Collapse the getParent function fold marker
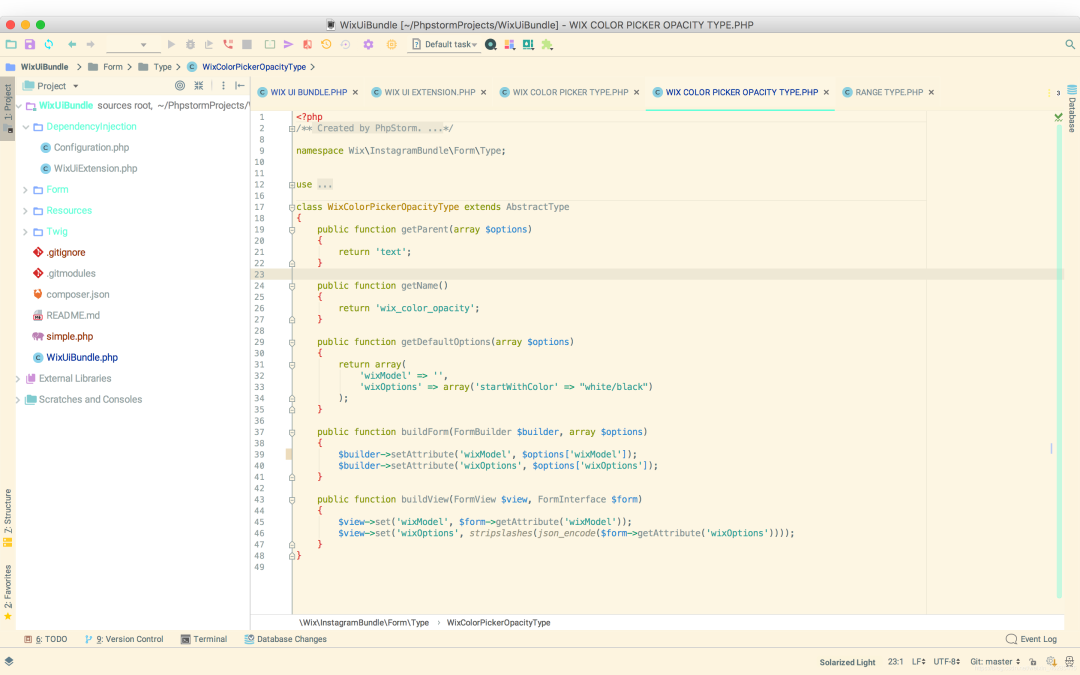Viewport: 1080px width, 675px height. [x=292, y=229]
